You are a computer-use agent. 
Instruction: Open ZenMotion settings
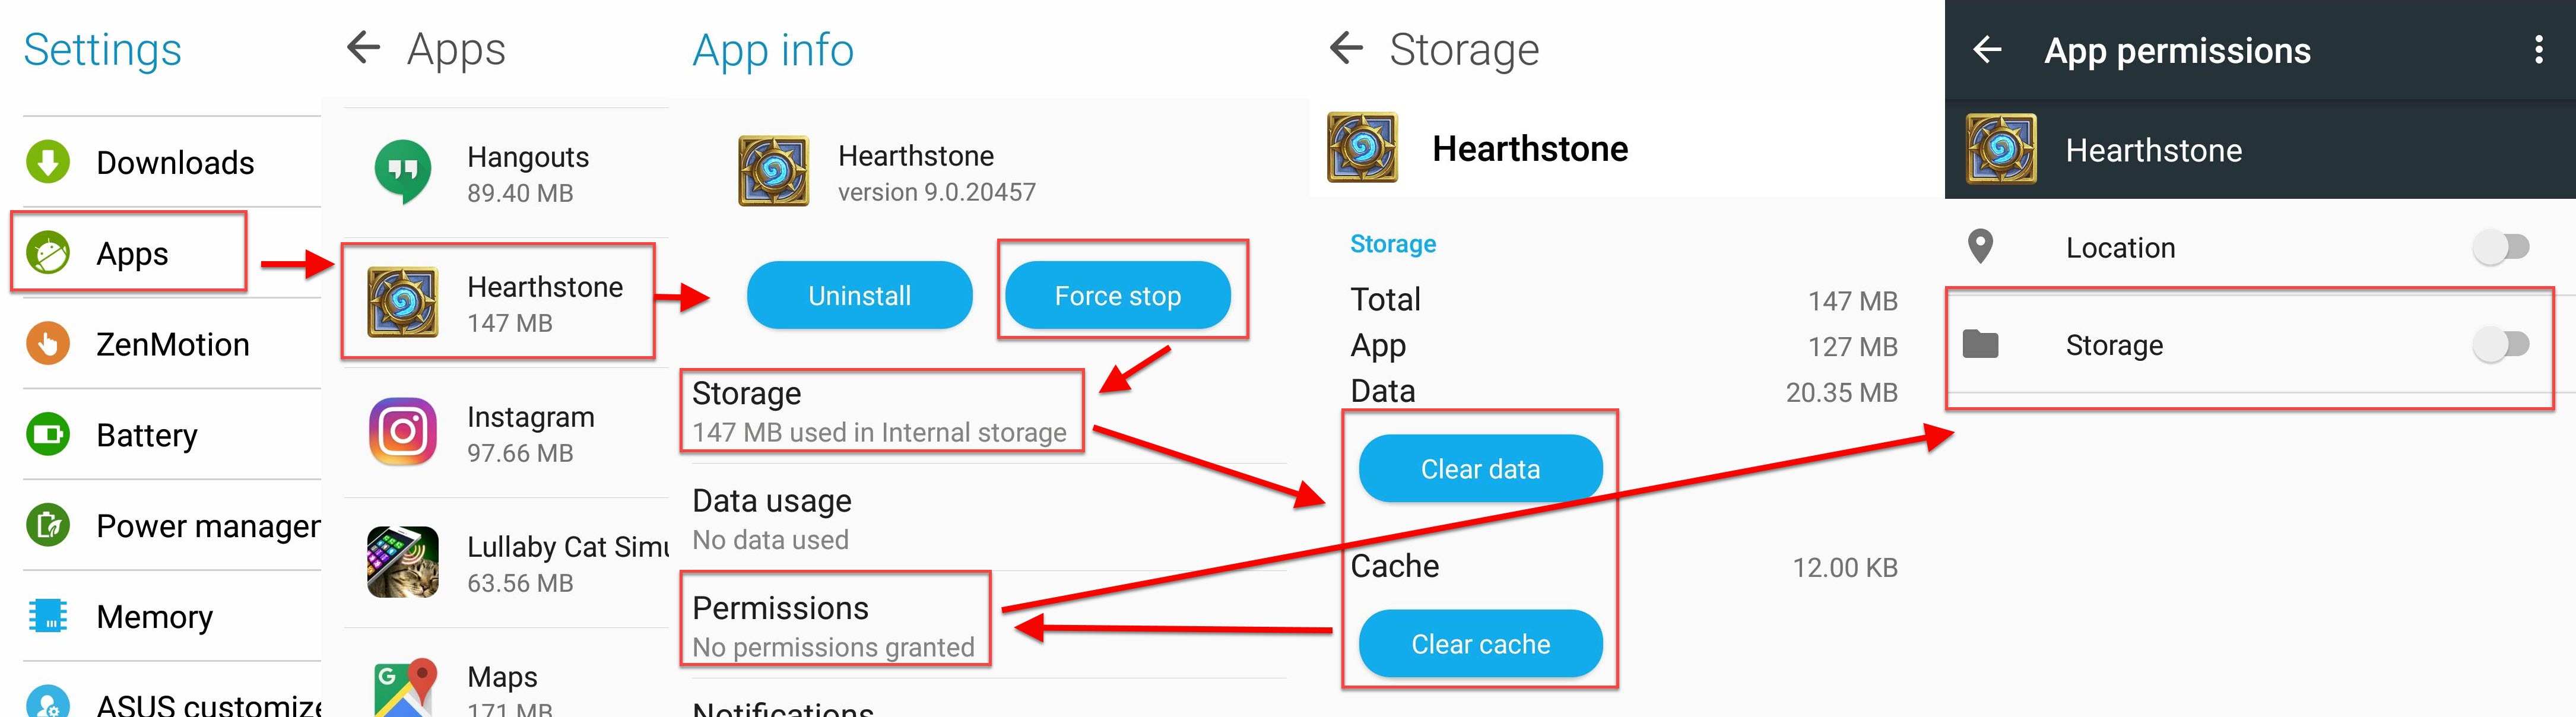tap(47, 344)
